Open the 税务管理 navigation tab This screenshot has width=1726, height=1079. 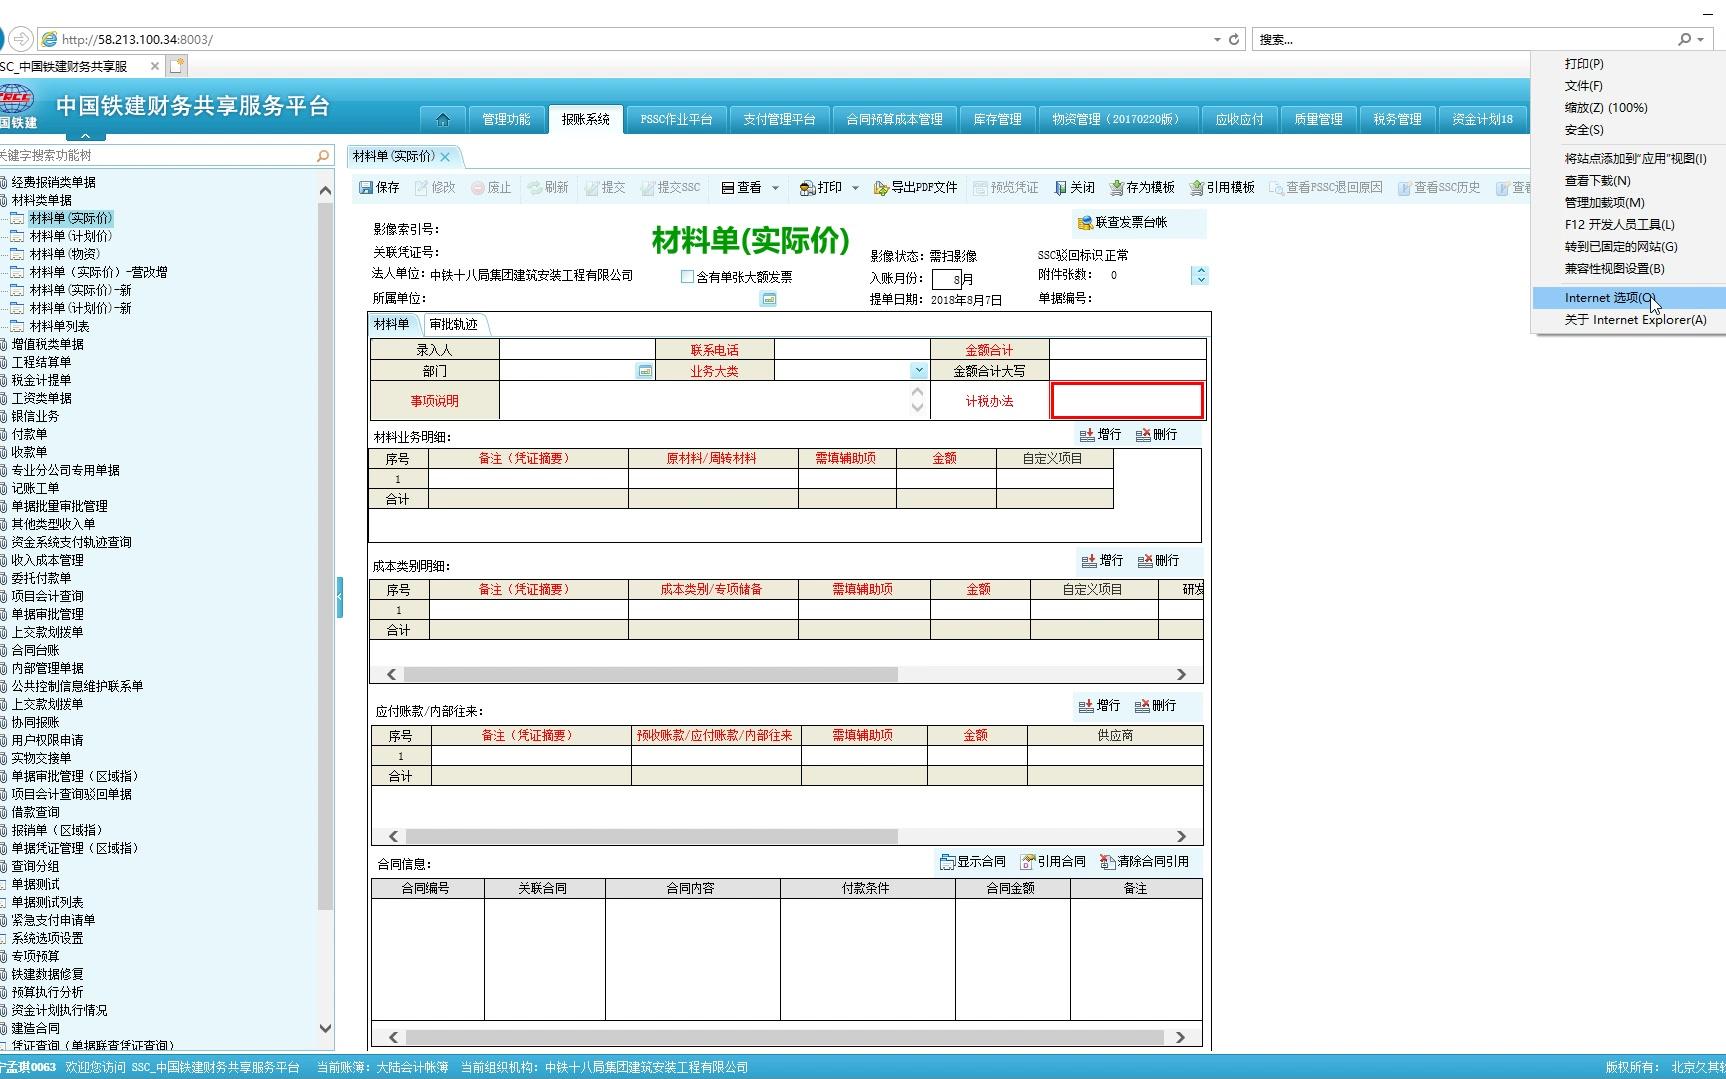pos(1397,119)
